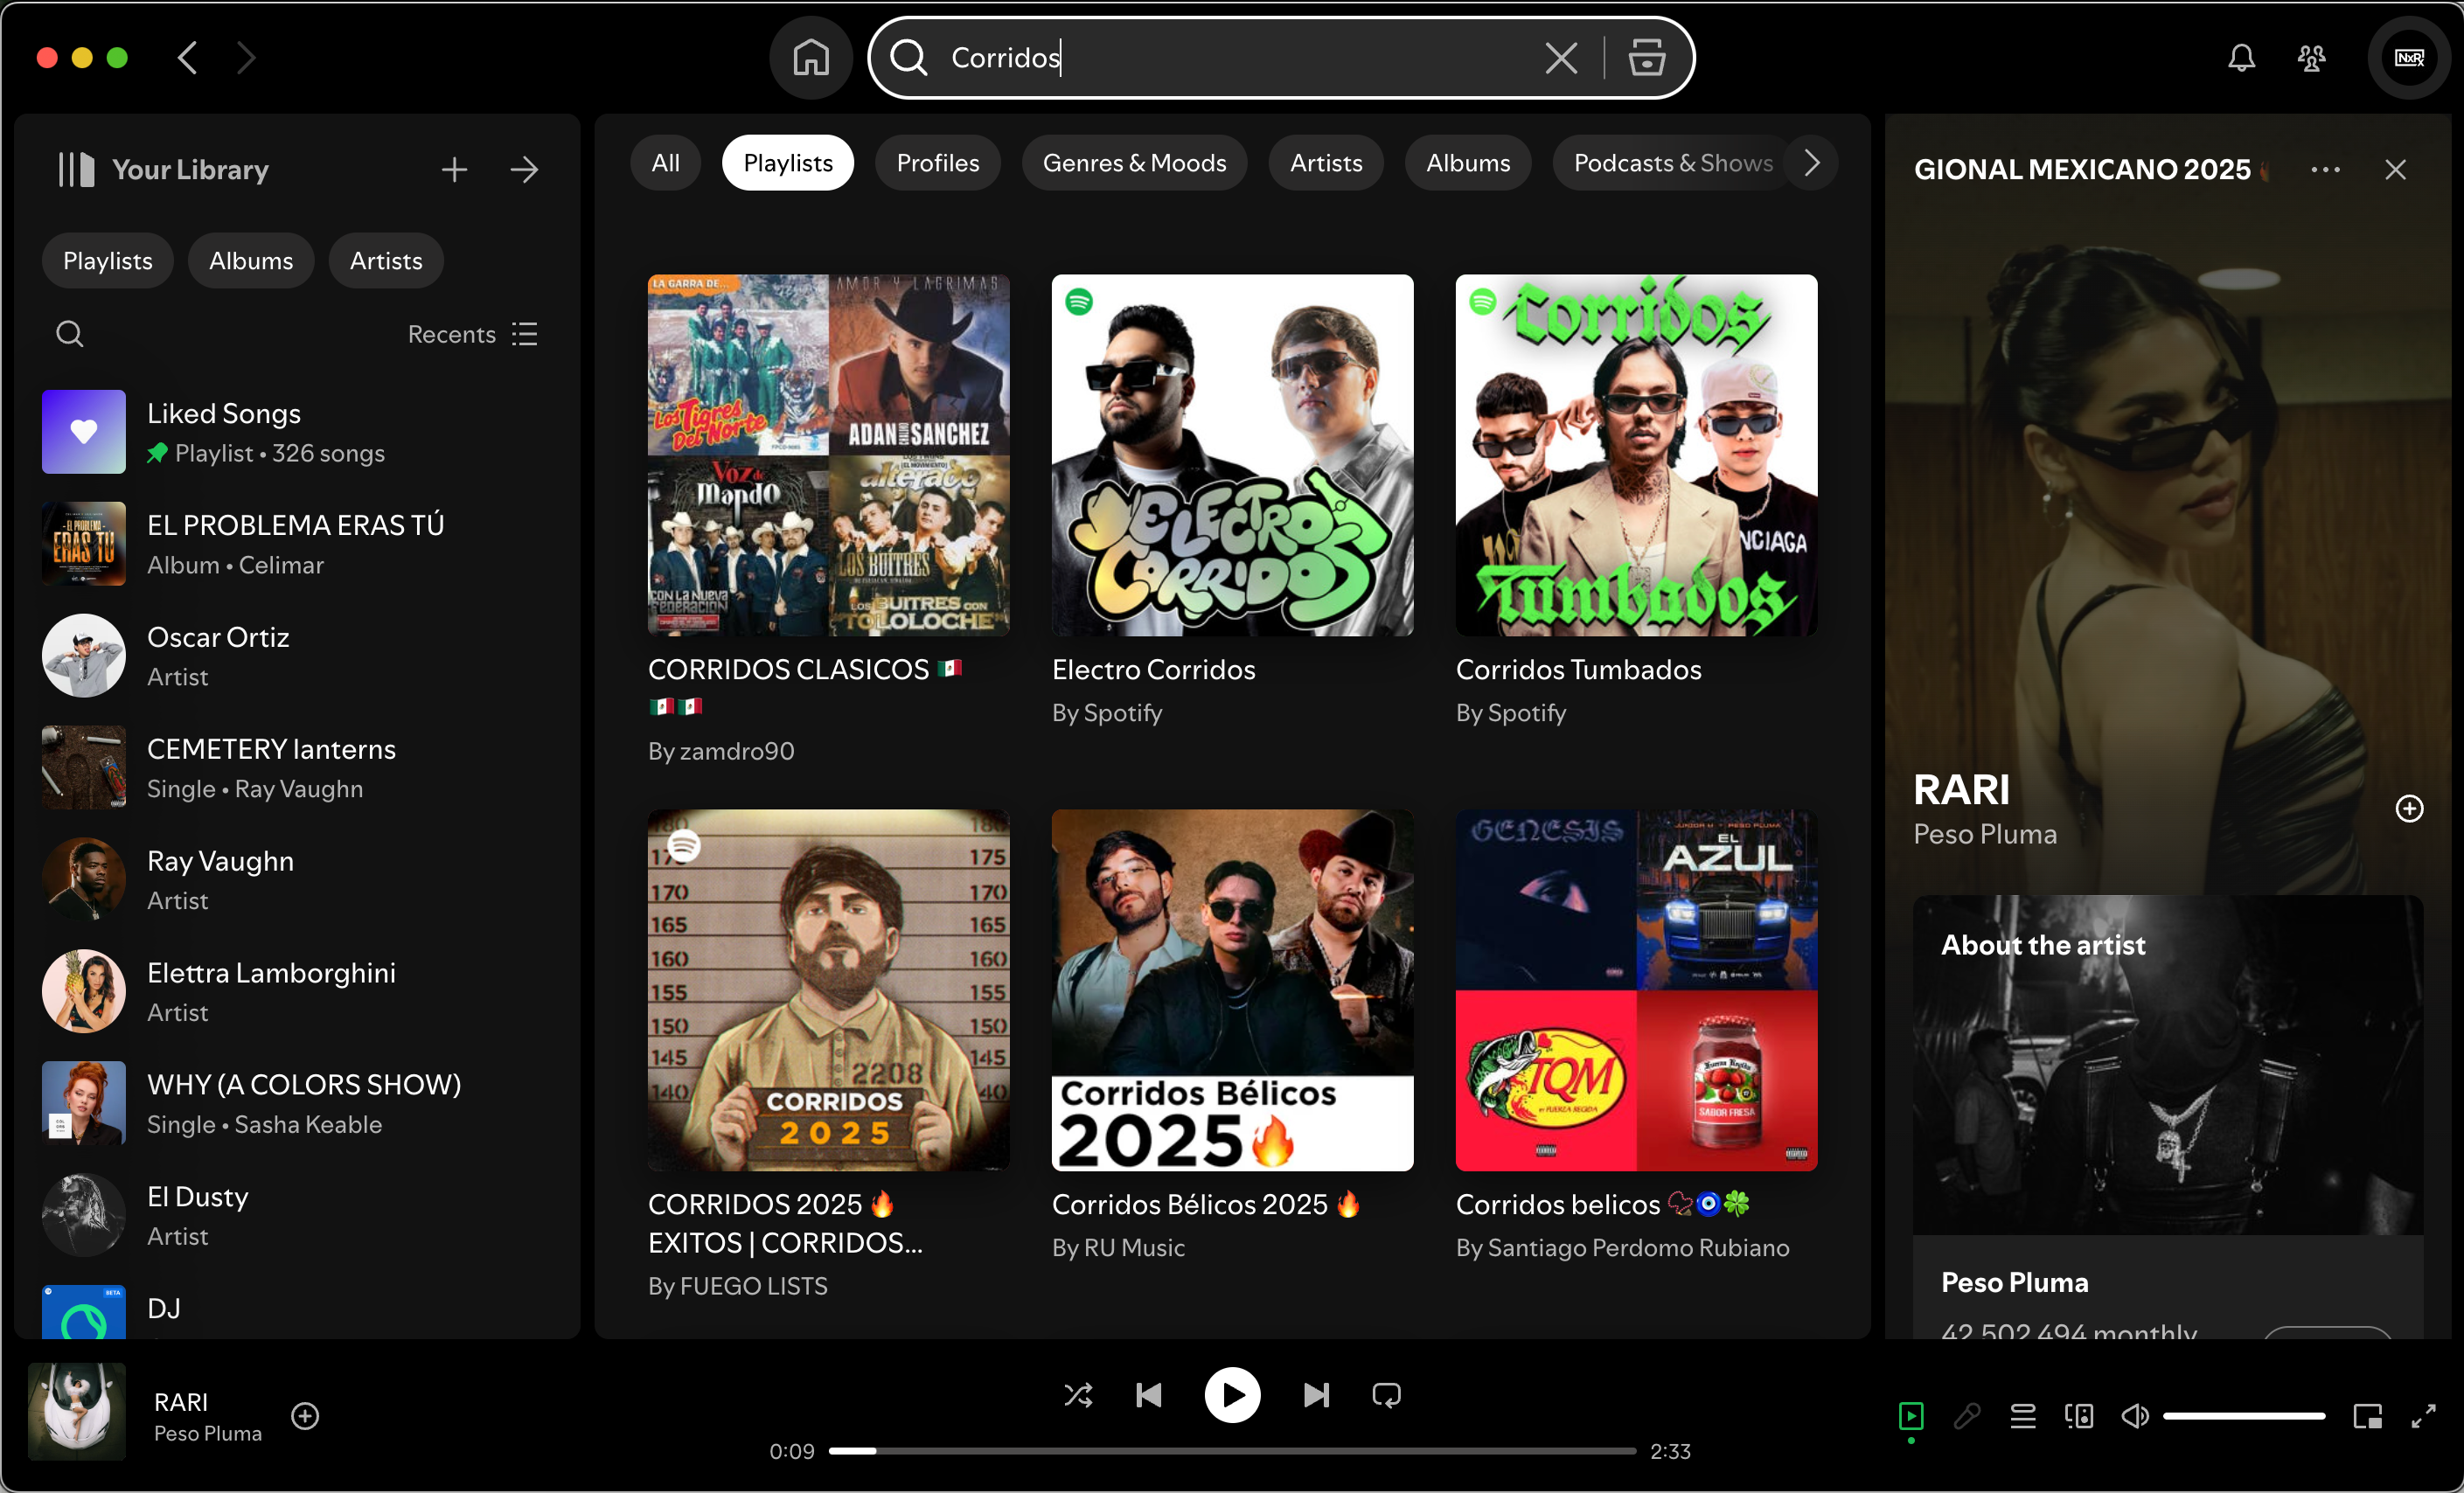Add RARI to library from player bar

(305, 1416)
